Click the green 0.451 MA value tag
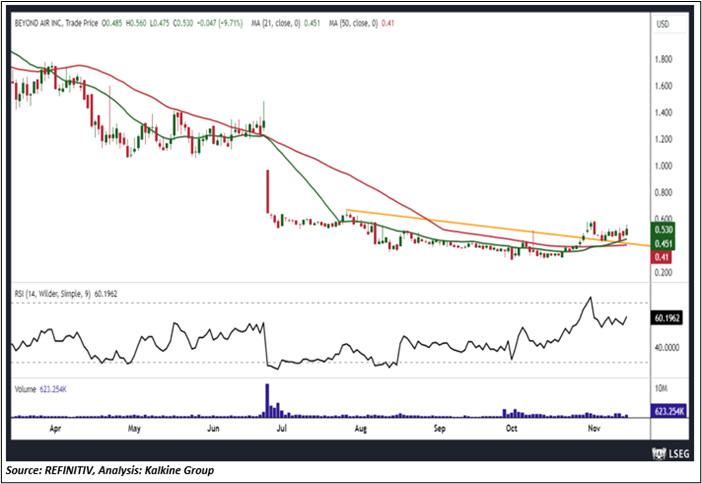The width and height of the screenshot is (702, 484). 665,243
